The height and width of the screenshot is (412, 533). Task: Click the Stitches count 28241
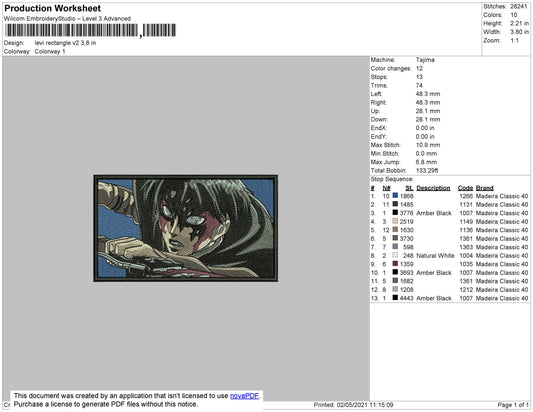pyautogui.click(x=518, y=6)
